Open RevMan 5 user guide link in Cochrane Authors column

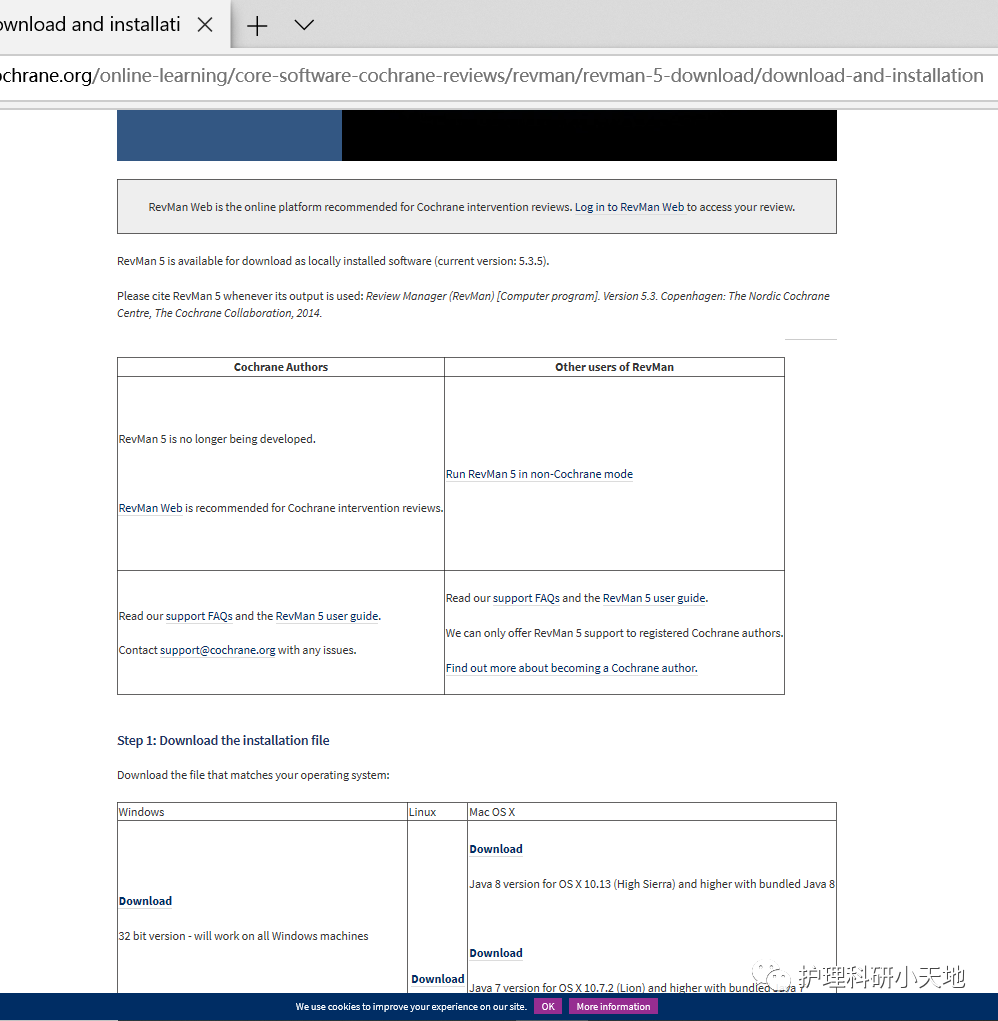(327, 616)
